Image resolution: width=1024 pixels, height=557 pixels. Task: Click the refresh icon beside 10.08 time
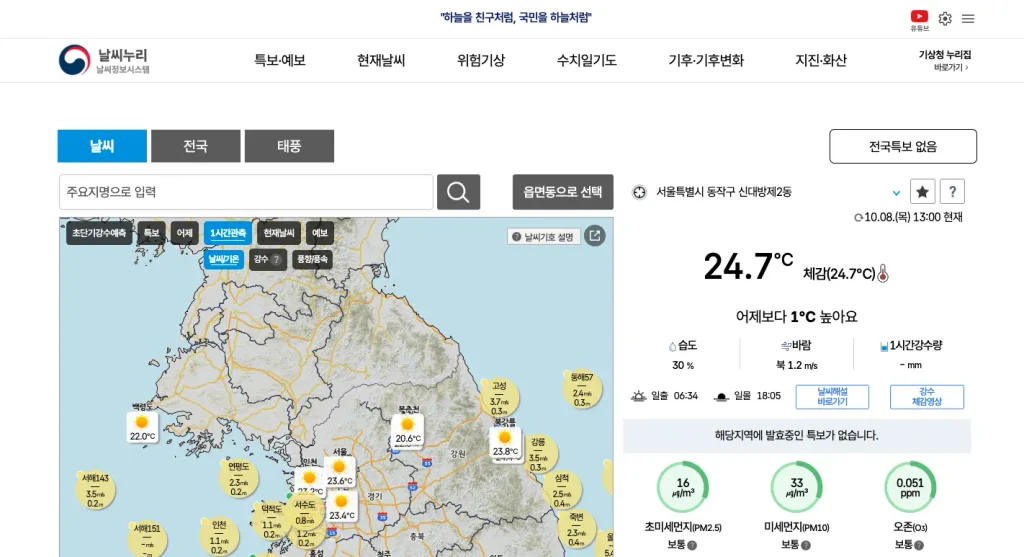pyautogui.click(x=858, y=217)
